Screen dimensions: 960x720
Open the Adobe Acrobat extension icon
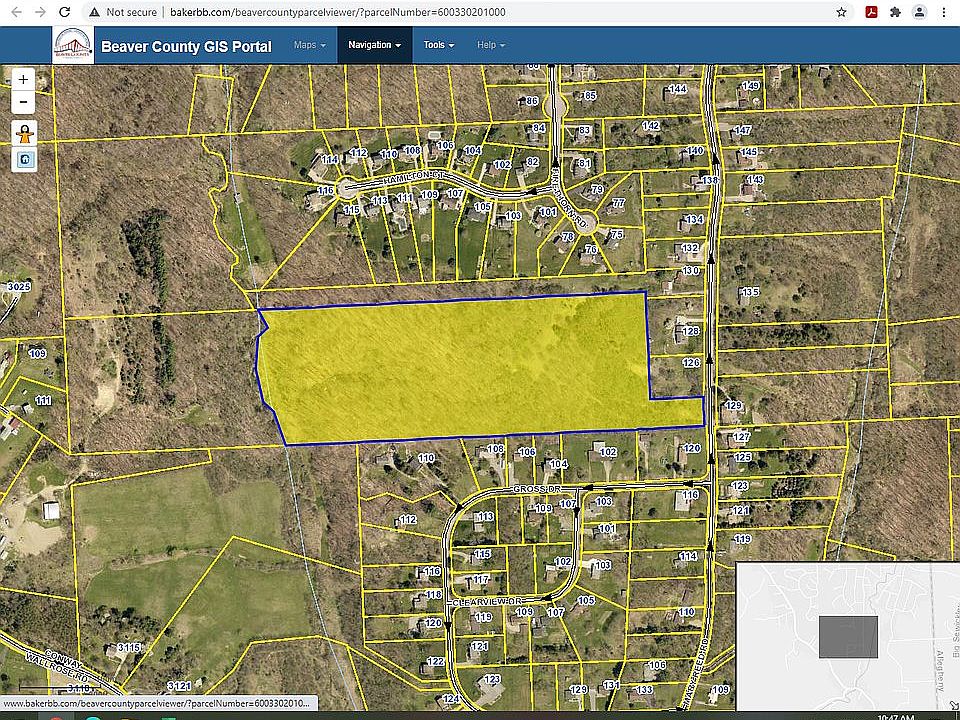point(870,12)
